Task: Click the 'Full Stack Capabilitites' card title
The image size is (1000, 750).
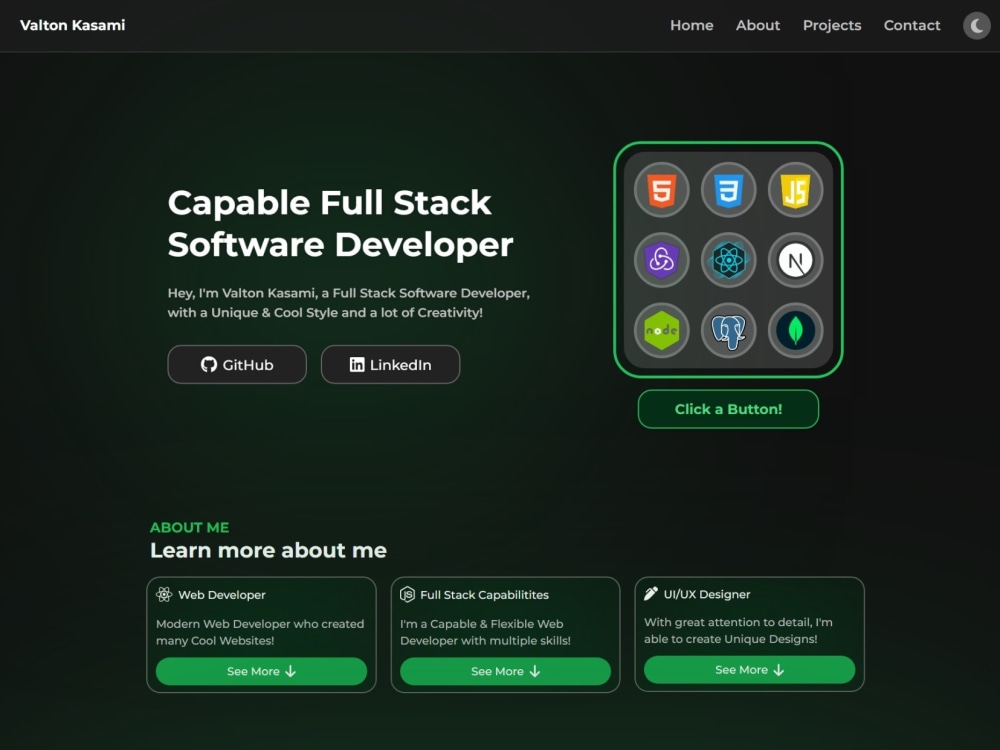Action: pyautogui.click(x=484, y=595)
